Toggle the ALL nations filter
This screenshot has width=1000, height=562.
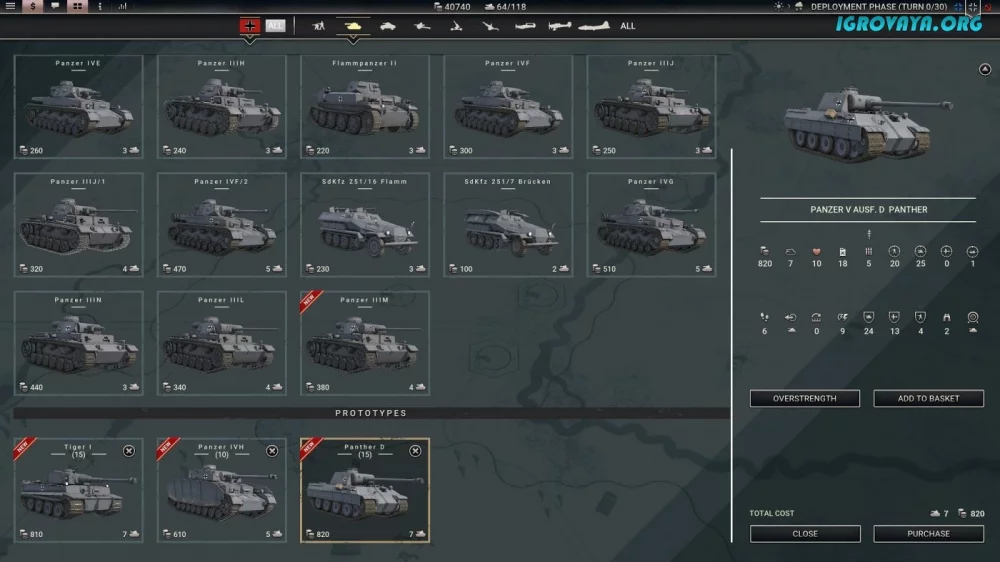pos(275,26)
